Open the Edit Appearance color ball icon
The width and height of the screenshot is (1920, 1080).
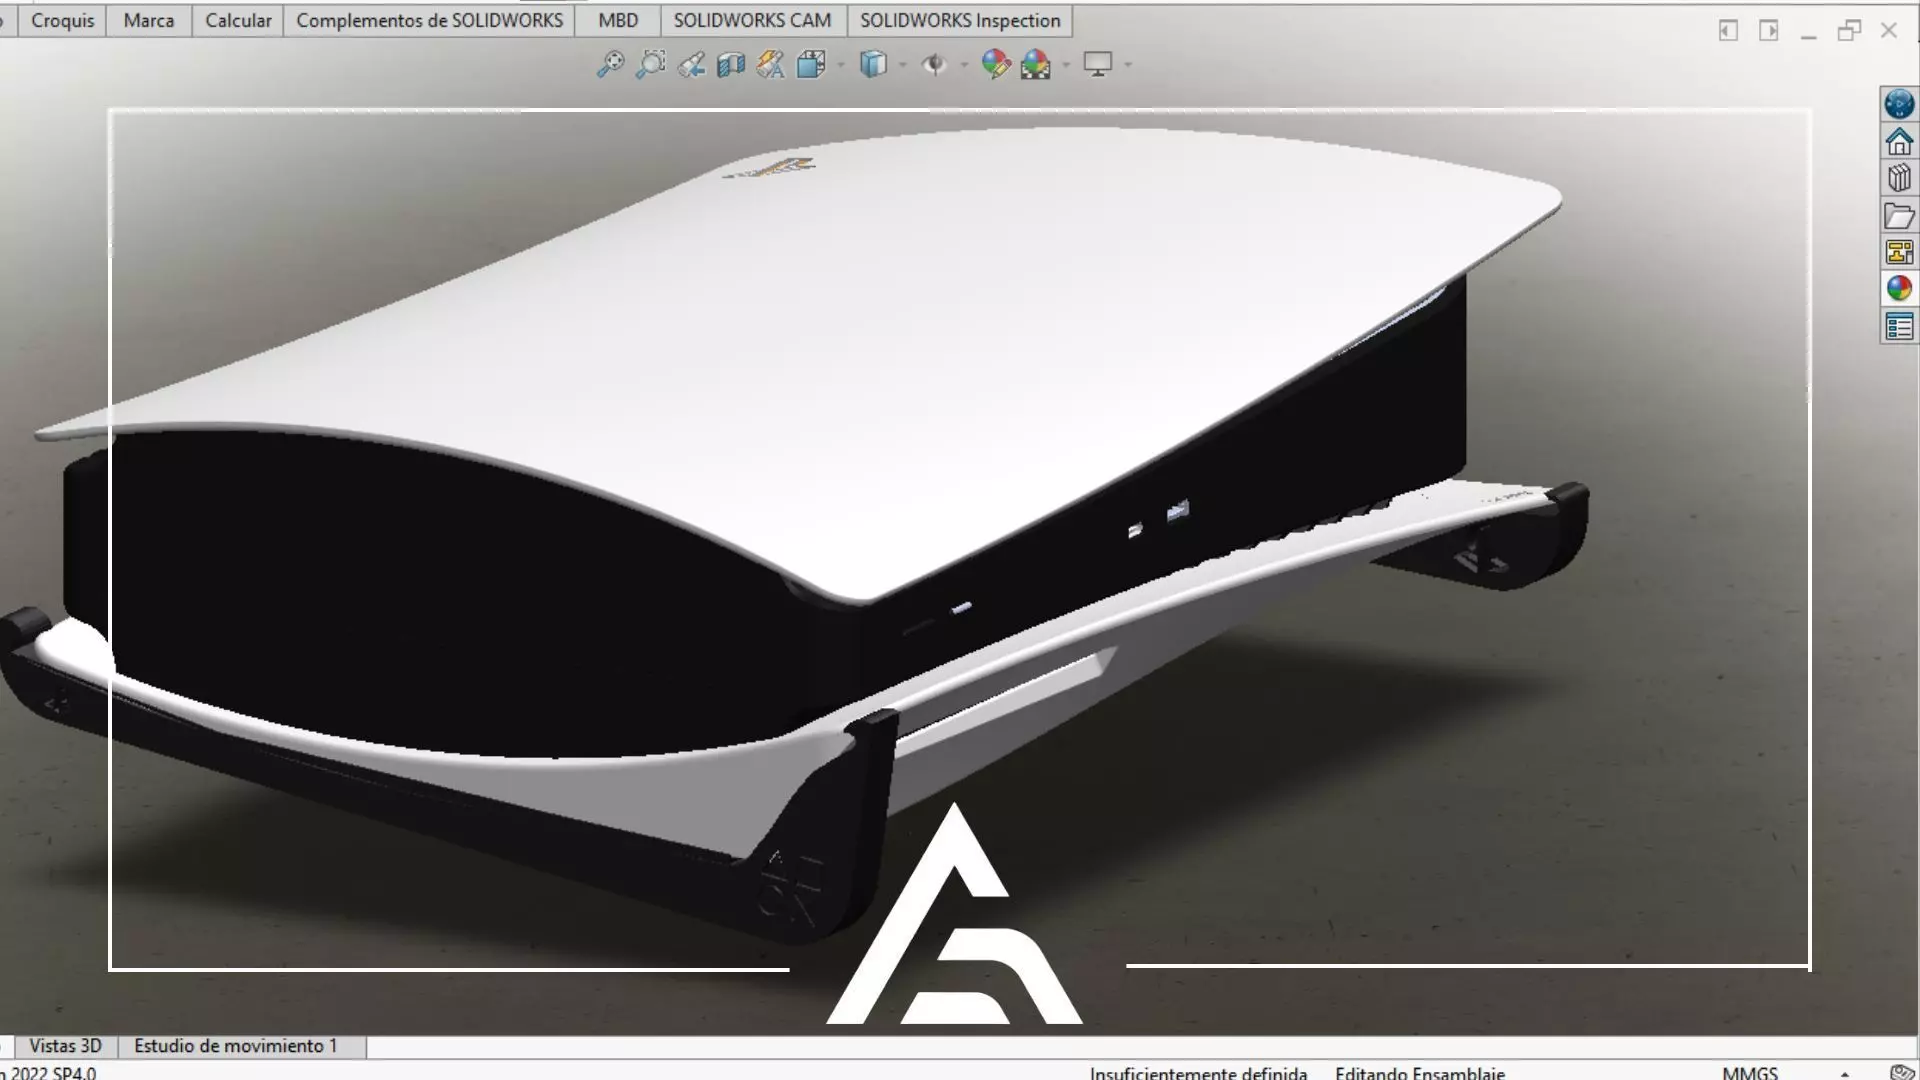pos(995,65)
